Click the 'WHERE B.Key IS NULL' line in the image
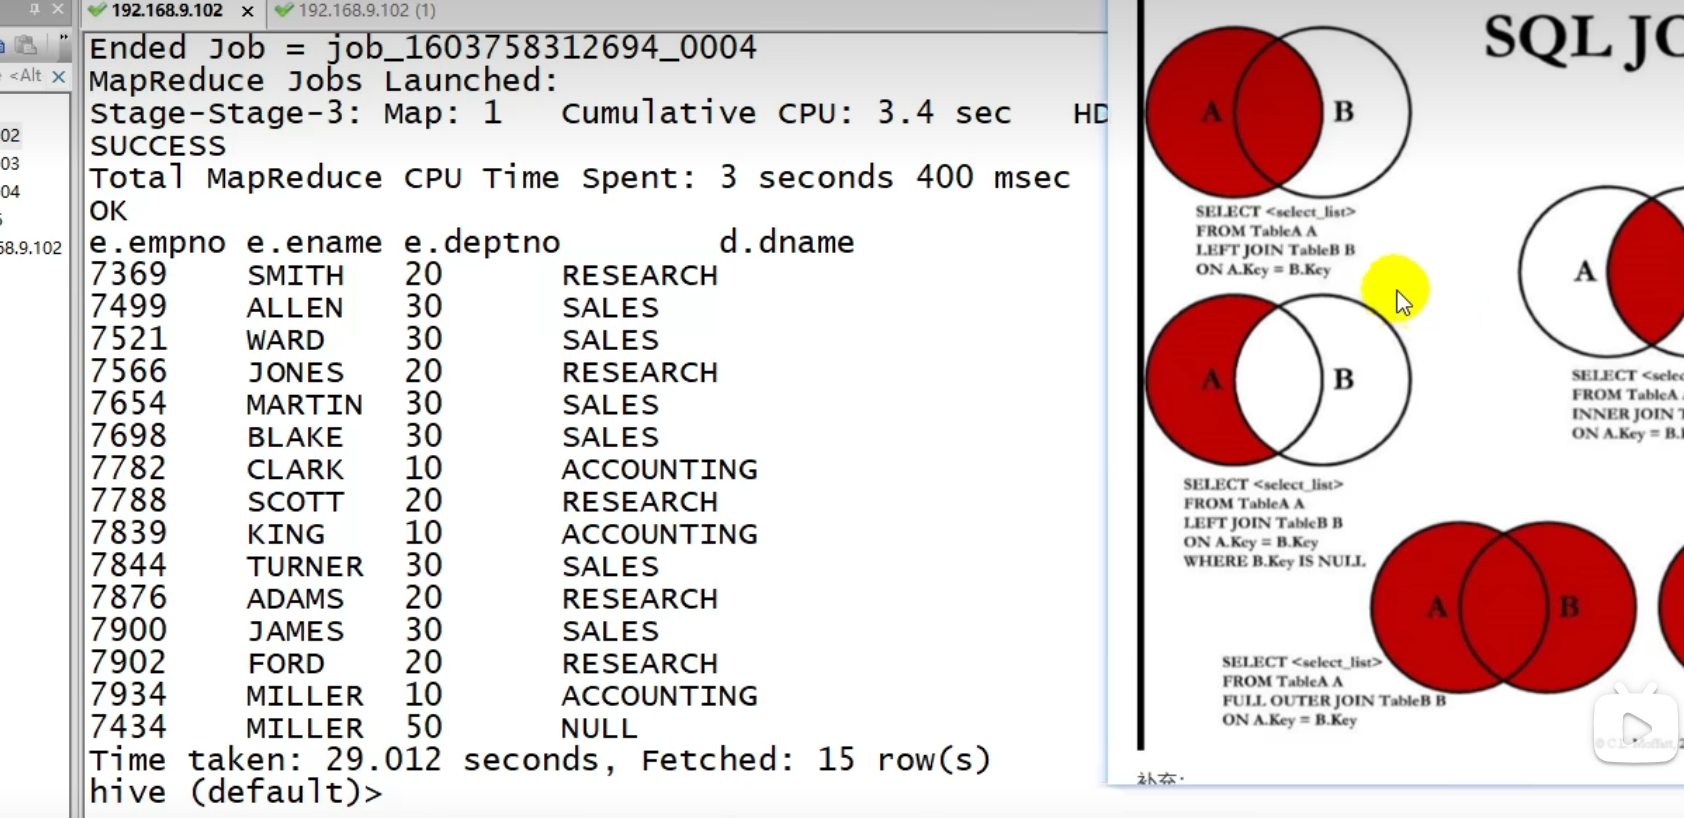This screenshot has width=1684, height=818. point(1274,561)
